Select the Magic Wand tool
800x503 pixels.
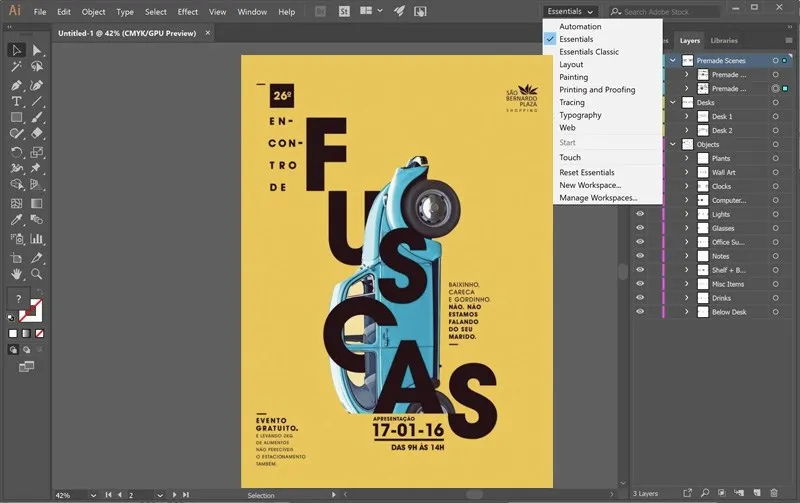click(x=16, y=66)
